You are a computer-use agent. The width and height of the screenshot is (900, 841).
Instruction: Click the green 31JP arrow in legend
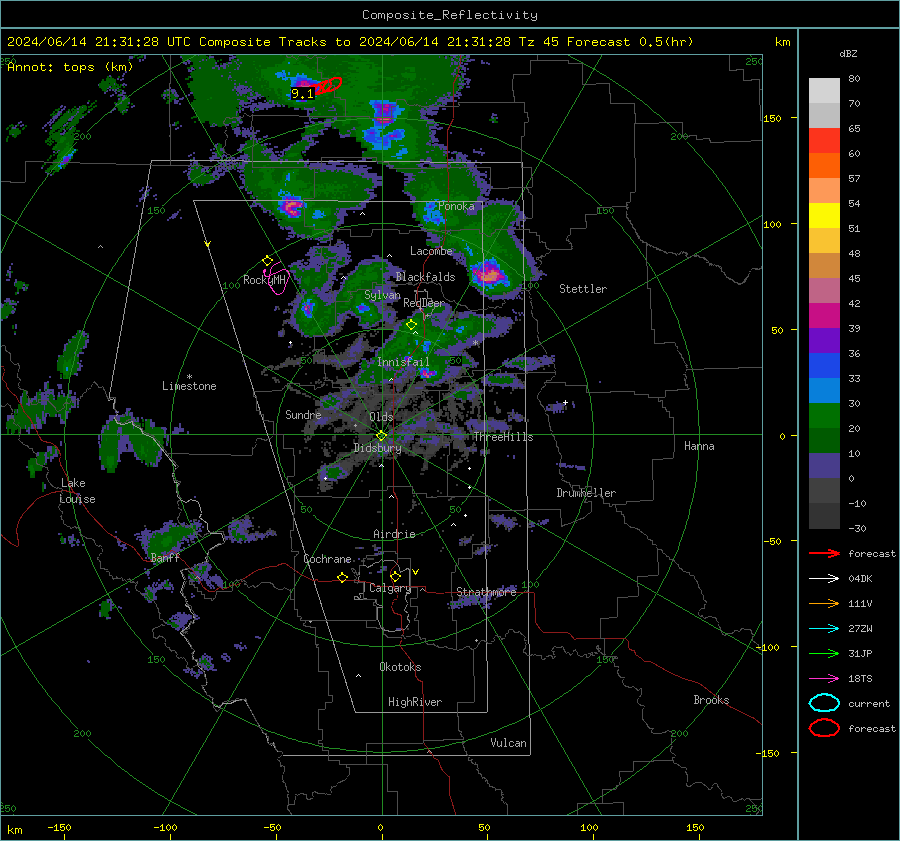(x=824, y=653)
